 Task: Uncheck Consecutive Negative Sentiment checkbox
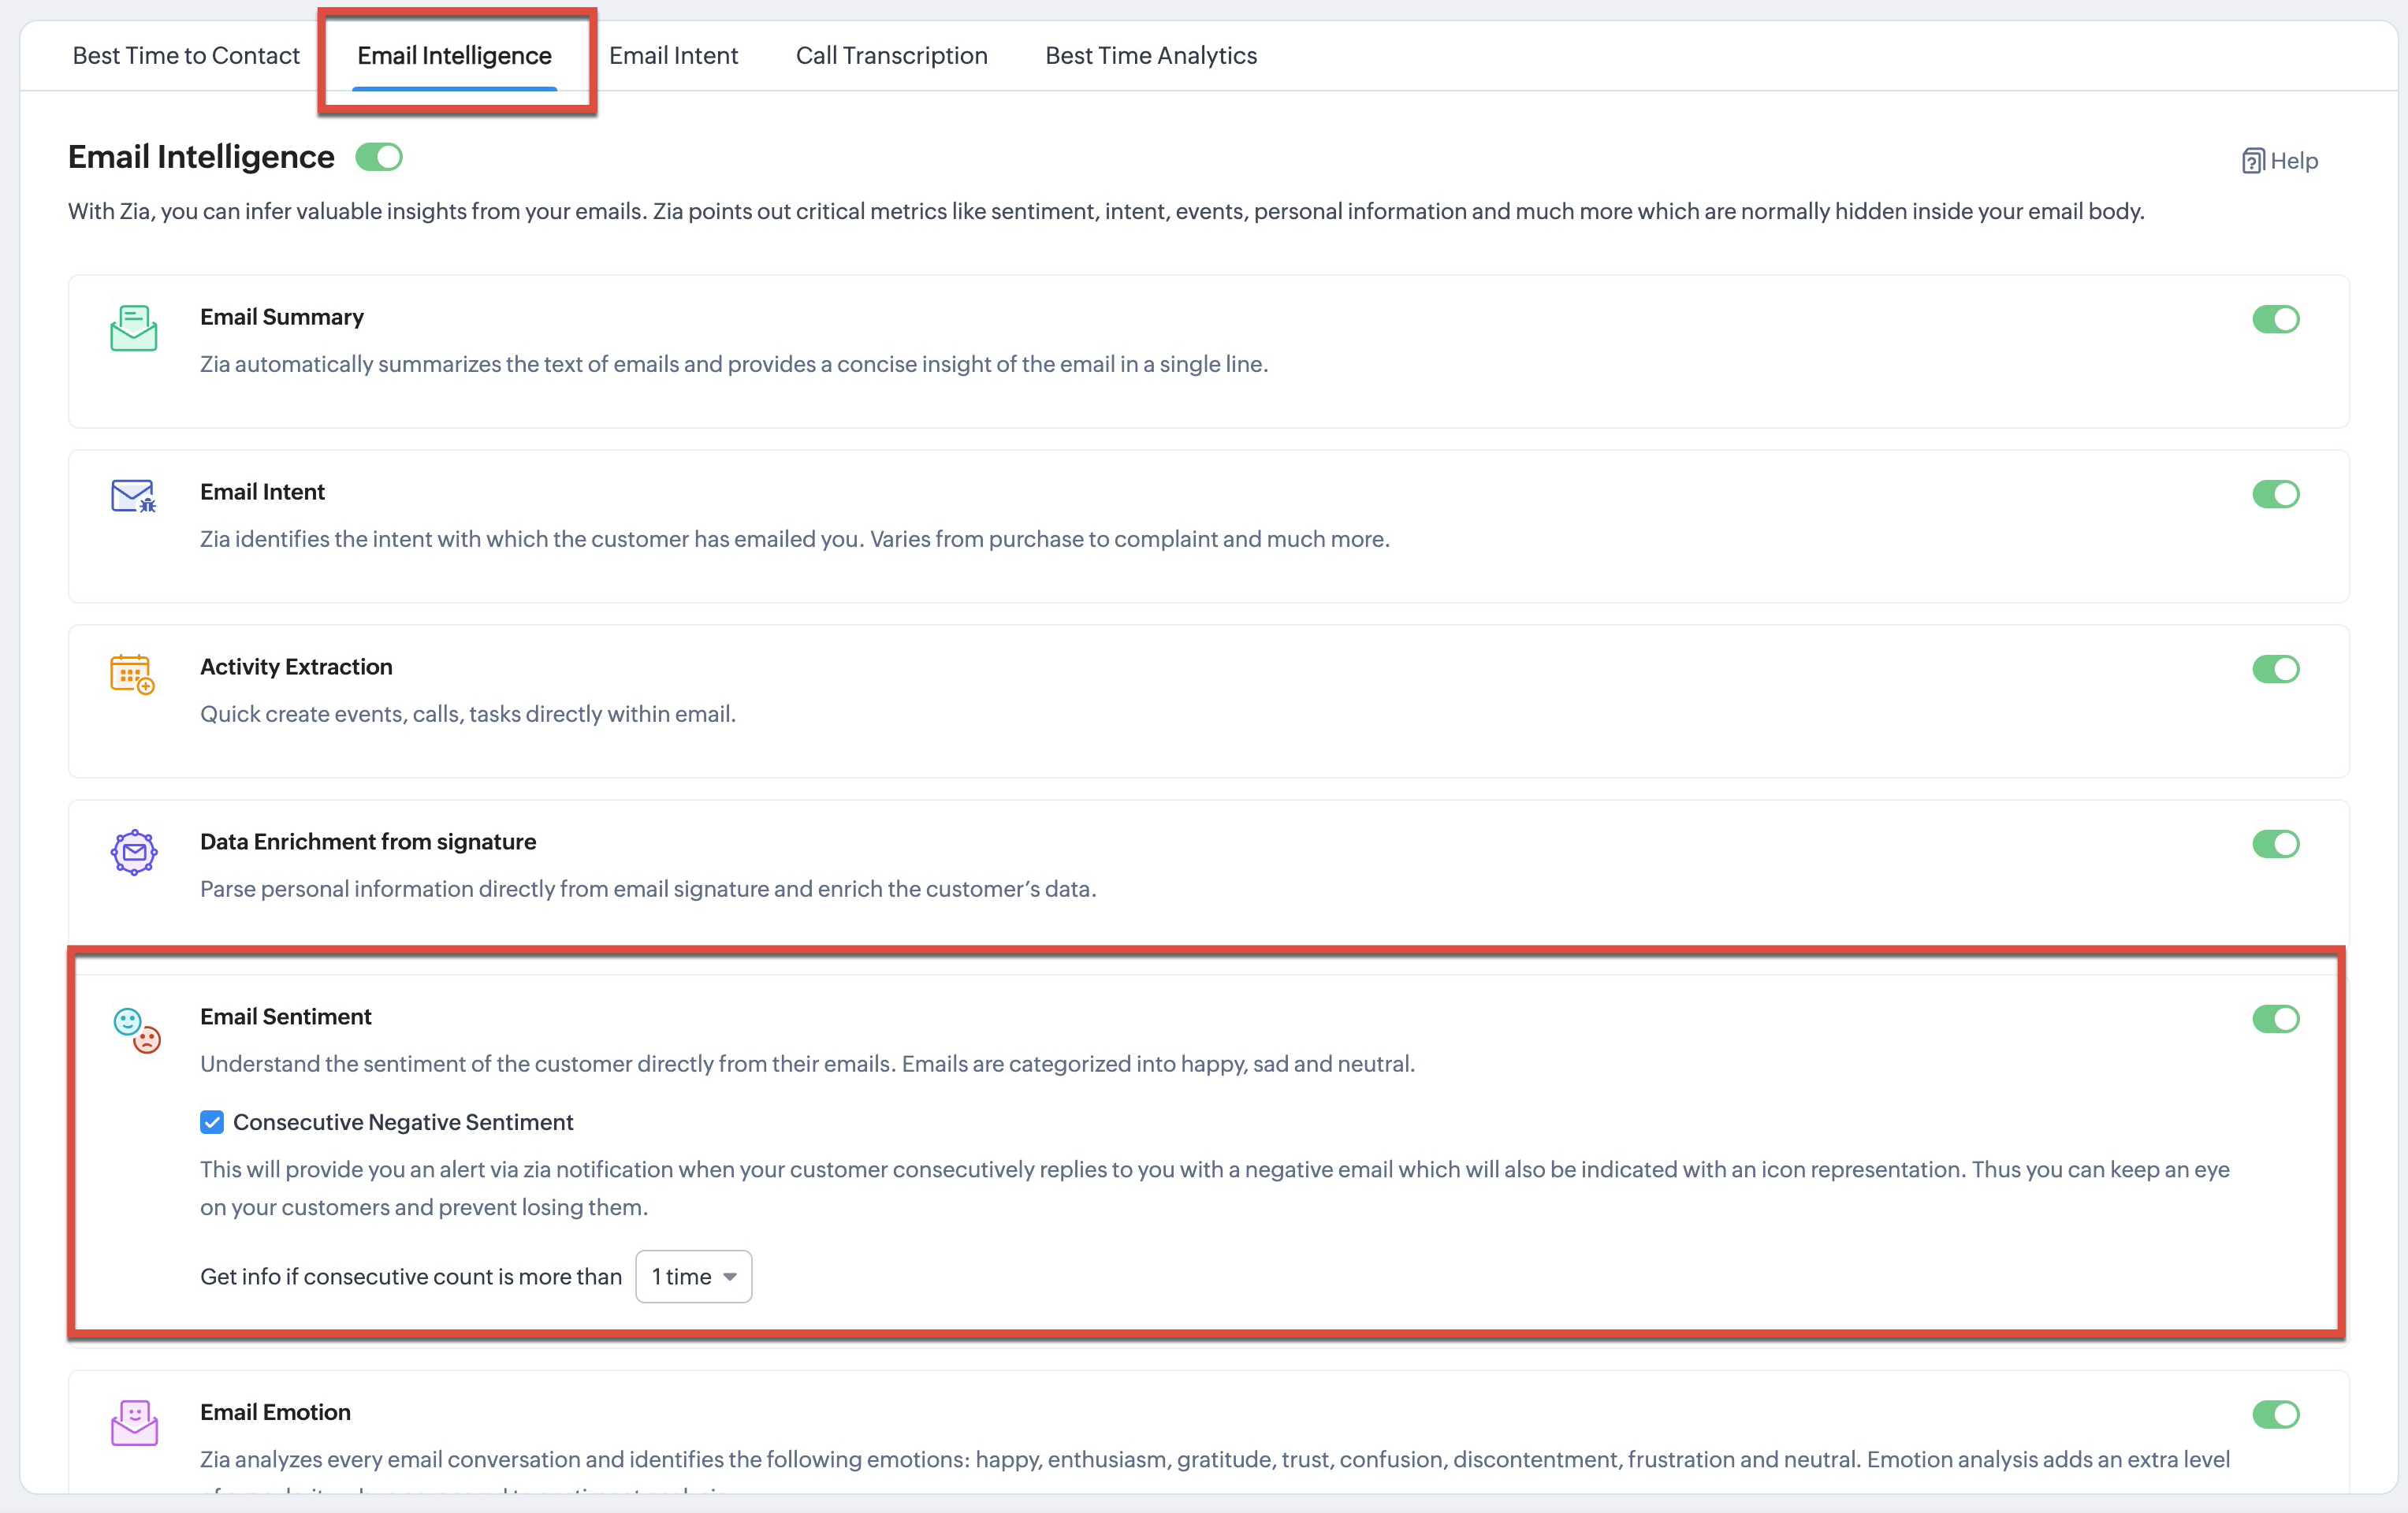click(x=212, y=1122)
